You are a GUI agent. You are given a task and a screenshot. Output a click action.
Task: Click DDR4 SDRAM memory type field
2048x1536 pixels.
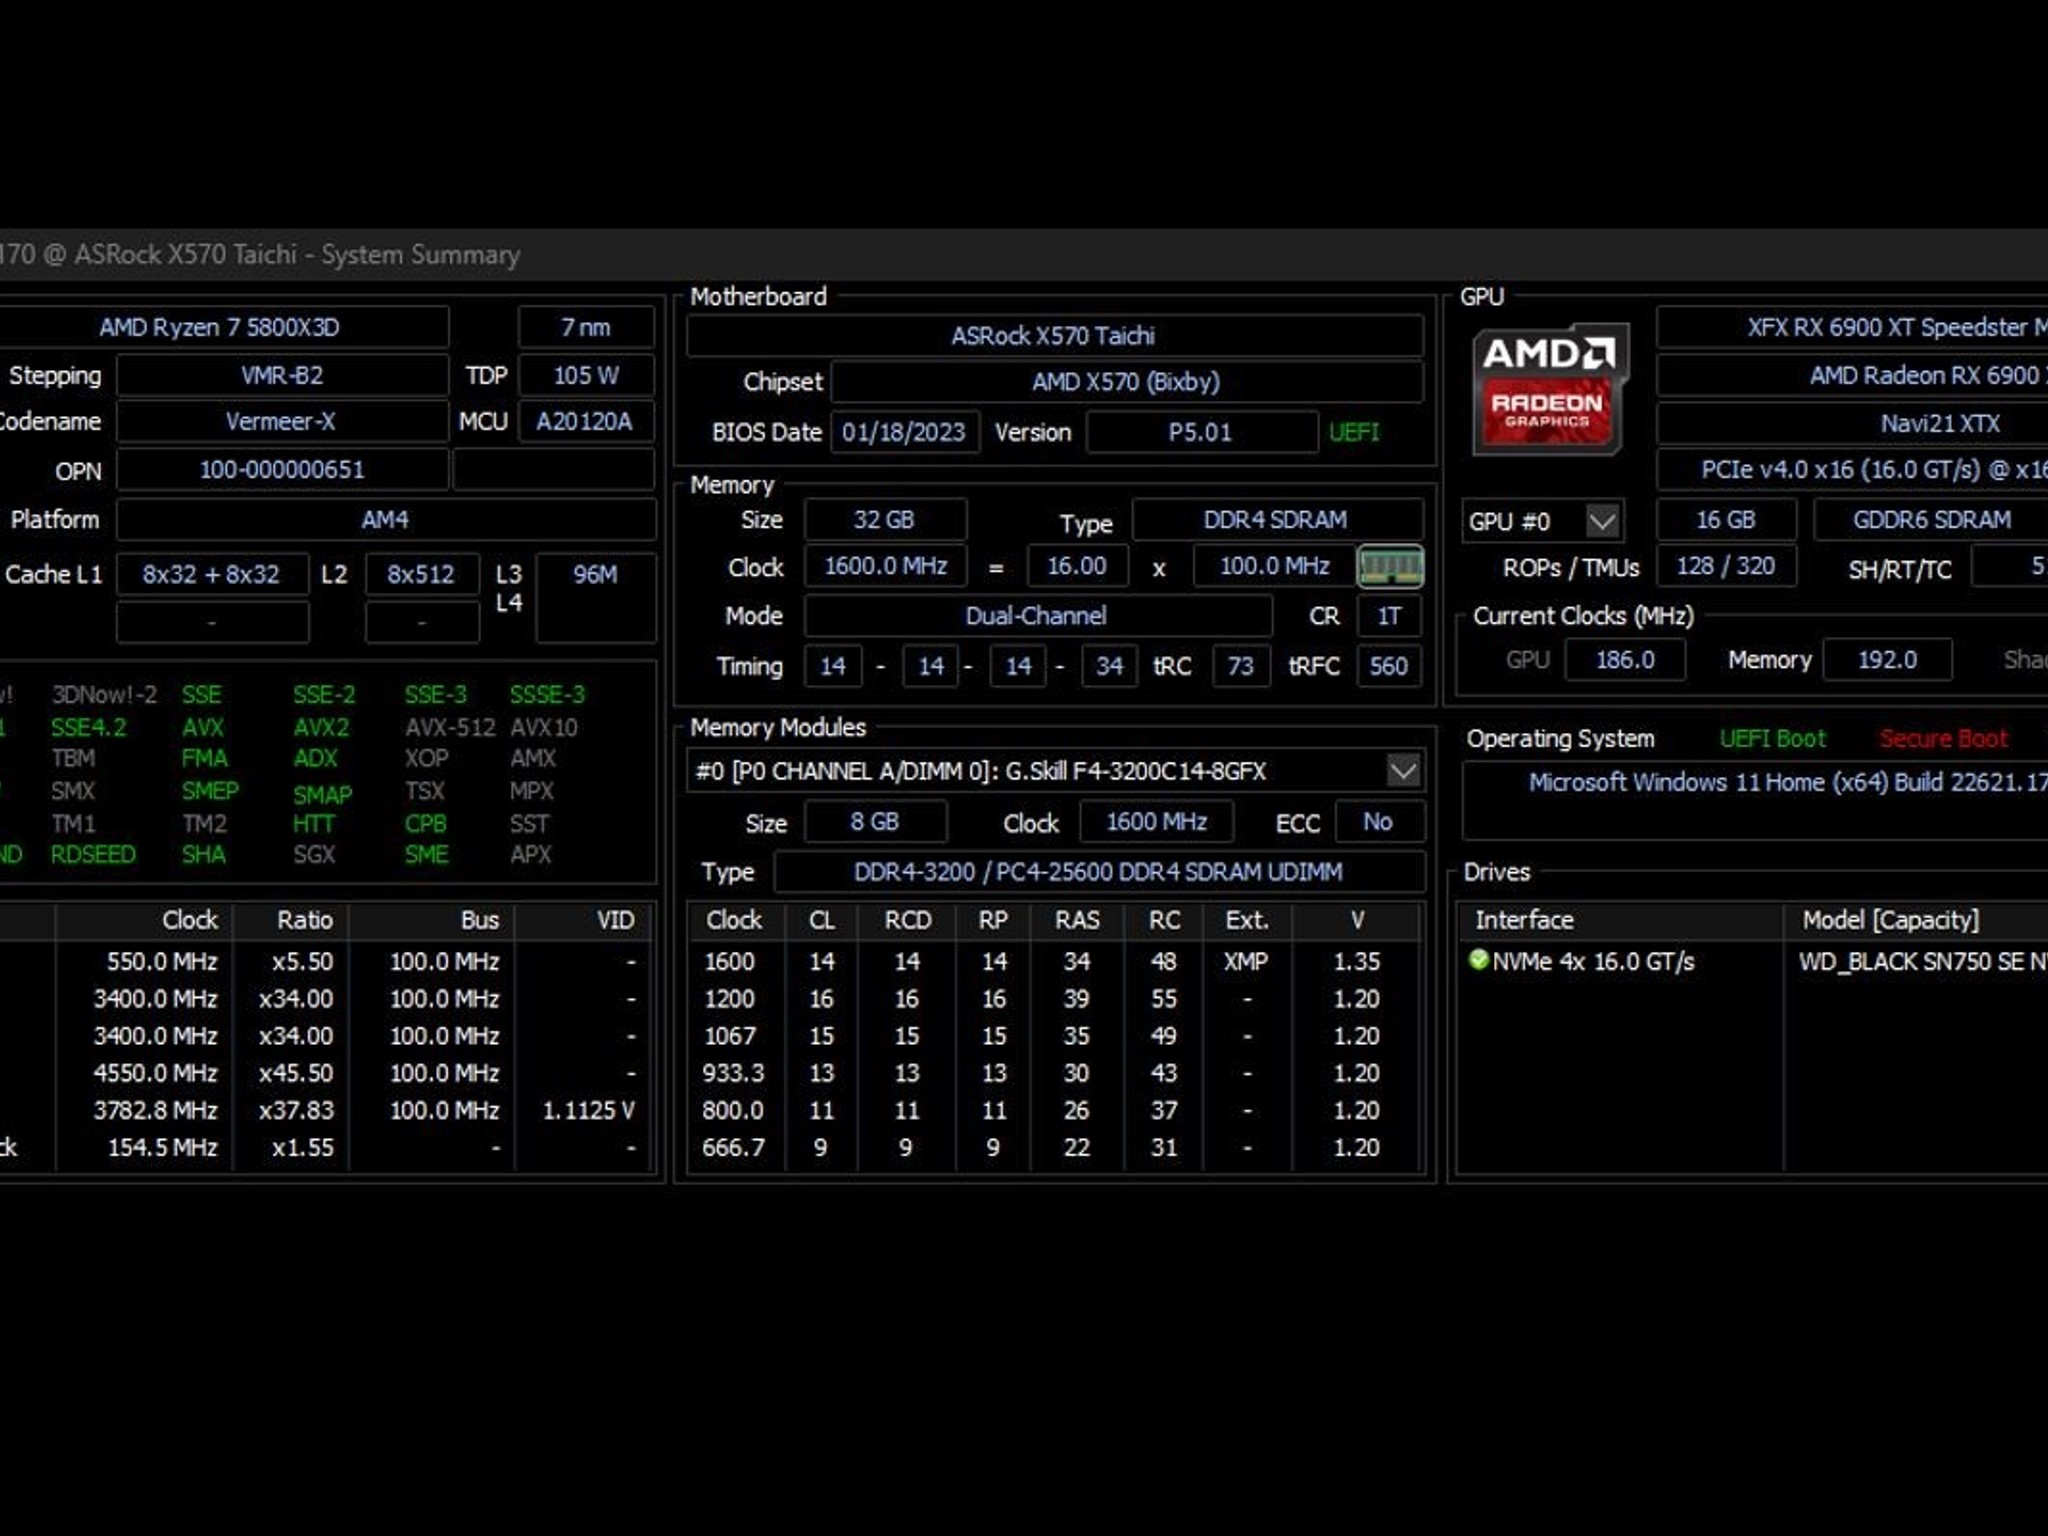[1276, 520]
